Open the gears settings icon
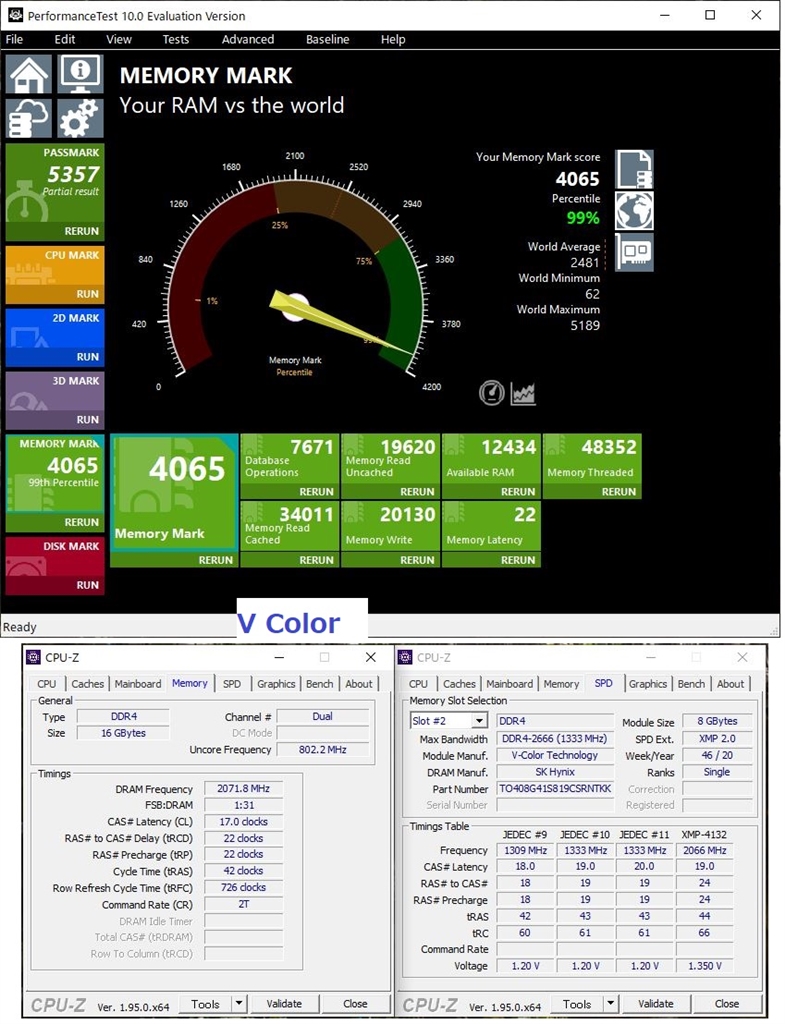The height and width of the screenshot is (1024, 785). point(80,118)
